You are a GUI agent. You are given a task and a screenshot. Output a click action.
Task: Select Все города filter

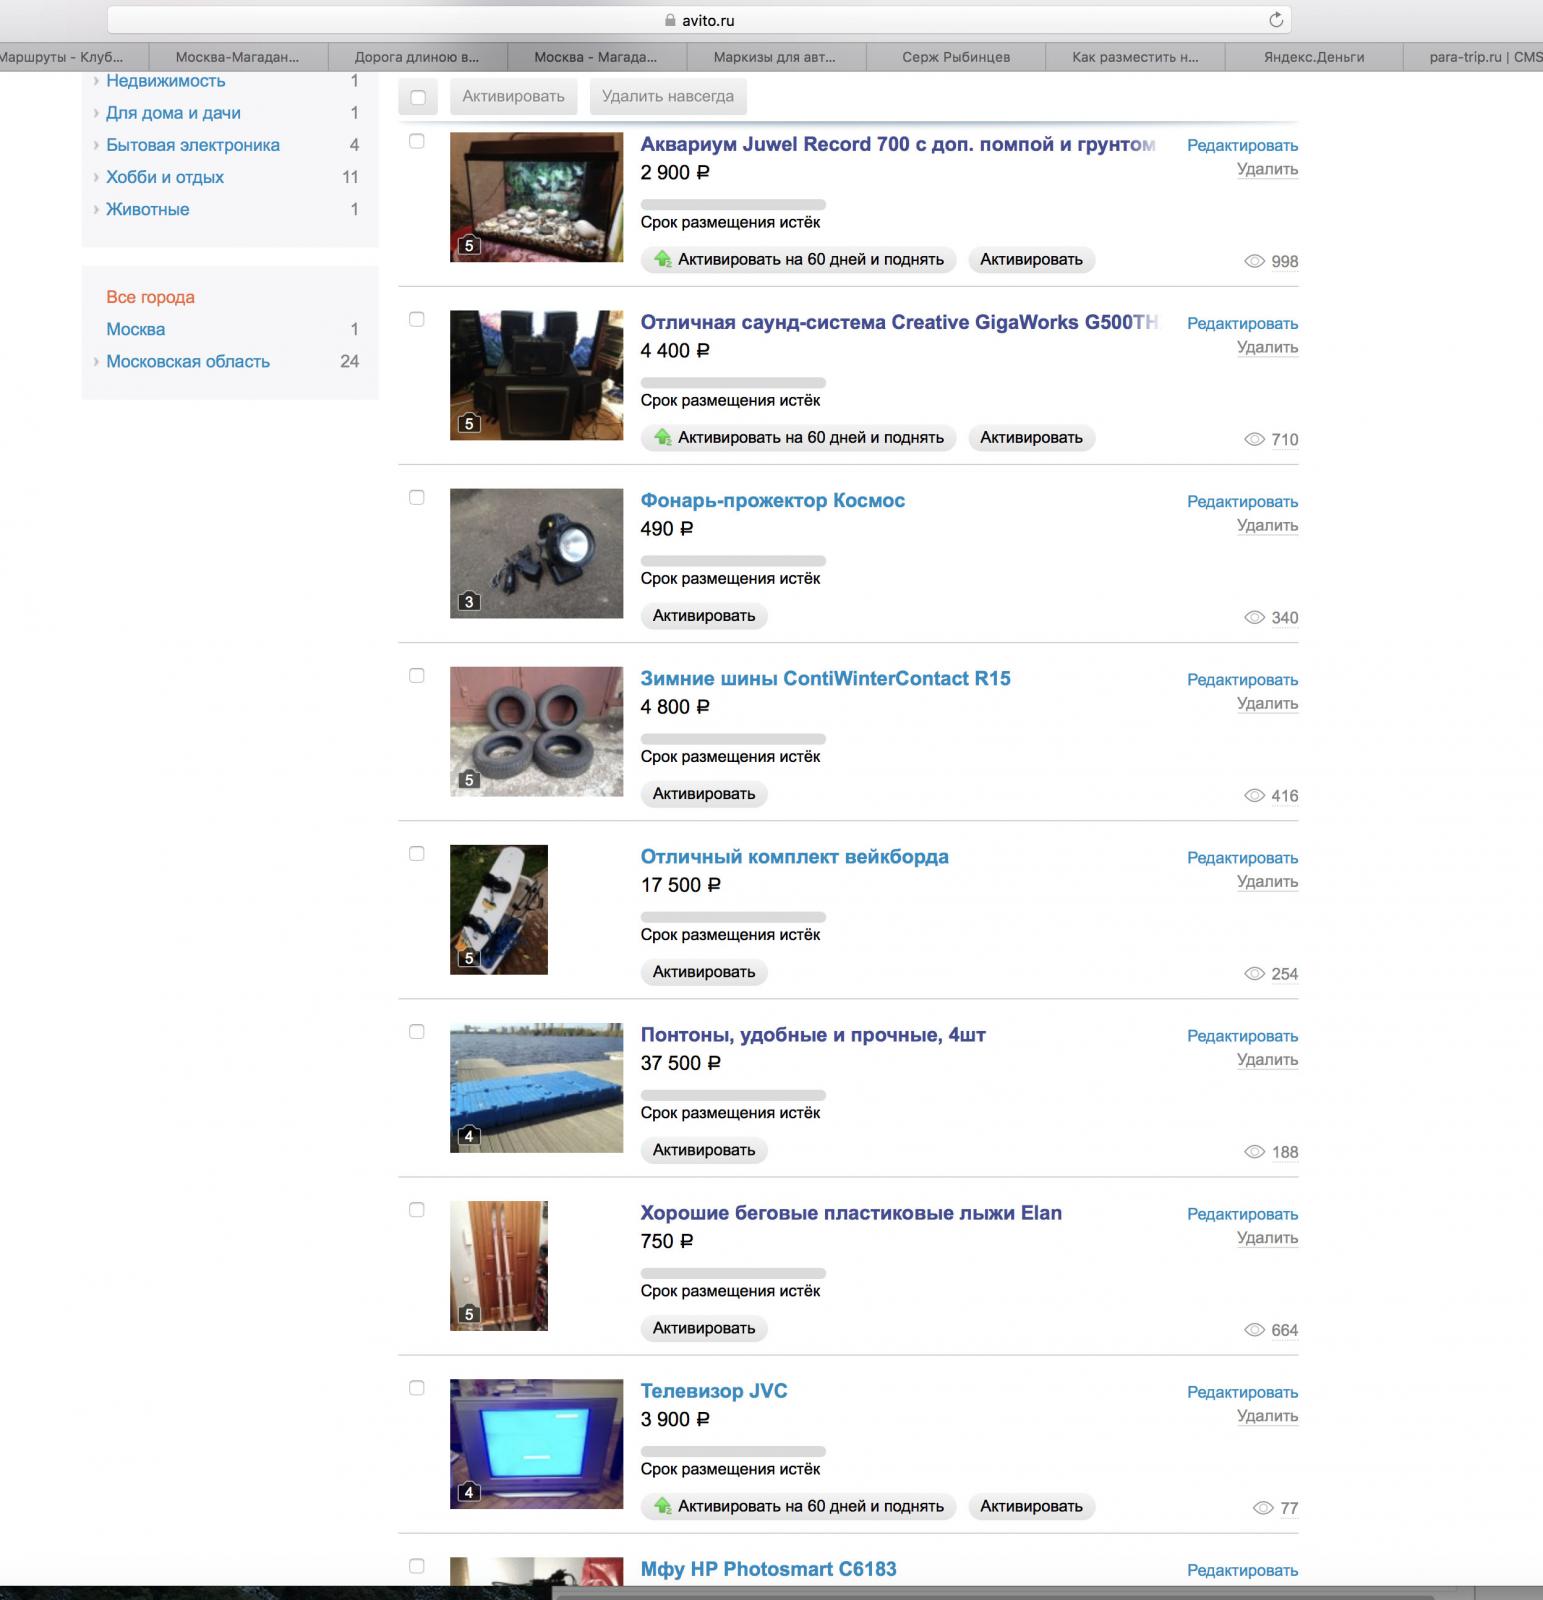pyautogui.click(x=150, y=297)
